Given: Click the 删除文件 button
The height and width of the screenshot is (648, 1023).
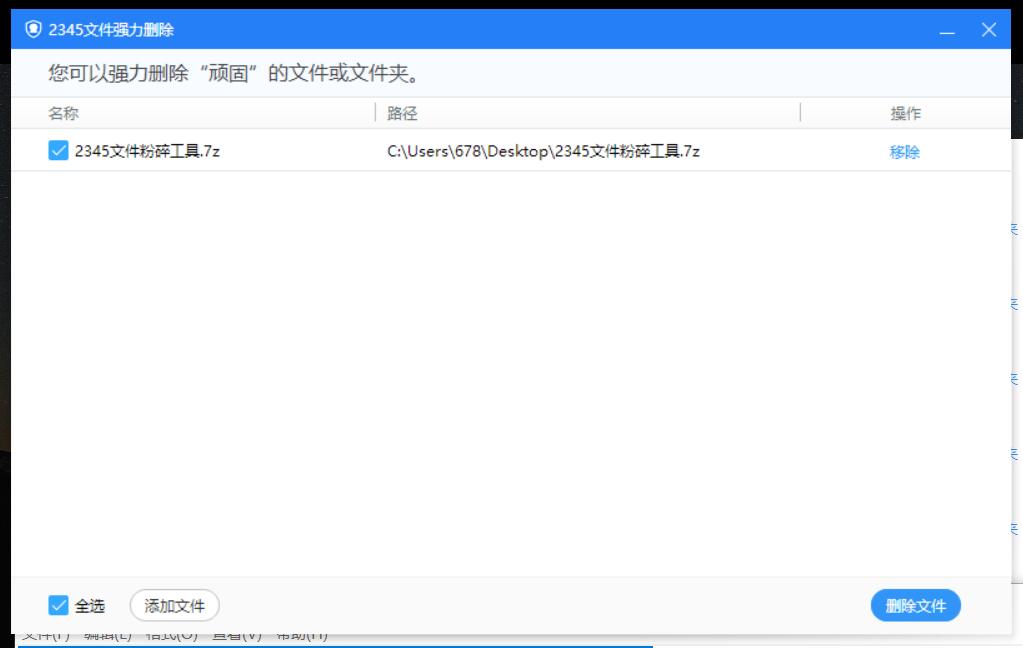Looking at the screenshot, I should pos(915,606).
